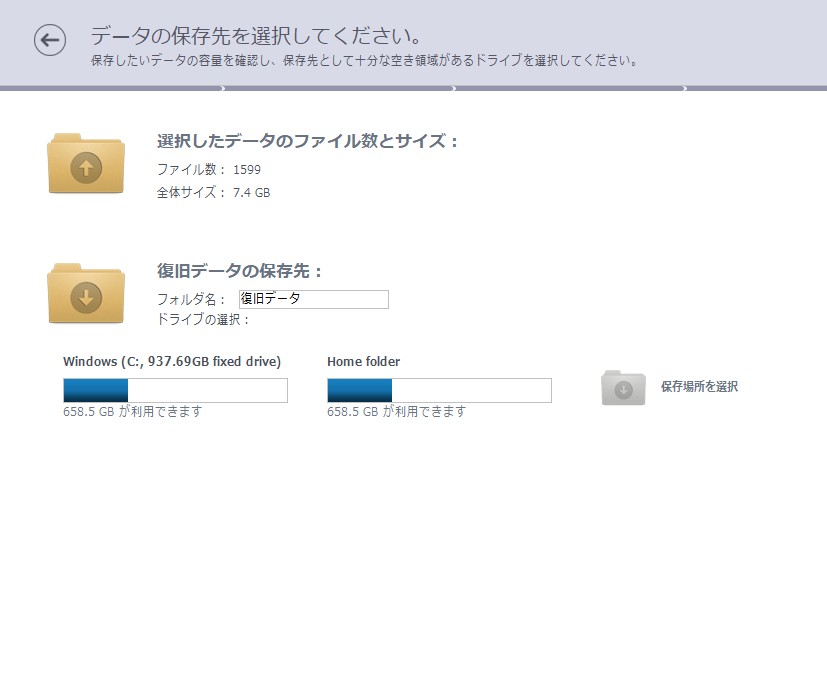Image resolution: width=827 pixels, height=673 pixels.
Task: Select the Home folder capacity bar
Action: 439,390
